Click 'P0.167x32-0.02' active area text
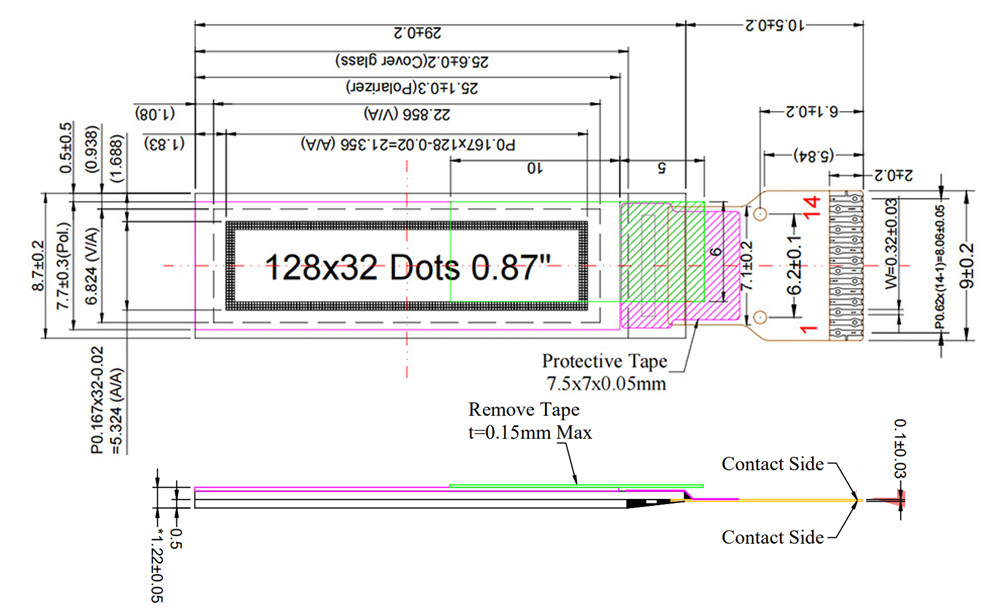Screen dimensions: 1000x614 pyautogui.click(x=97, y=400)
